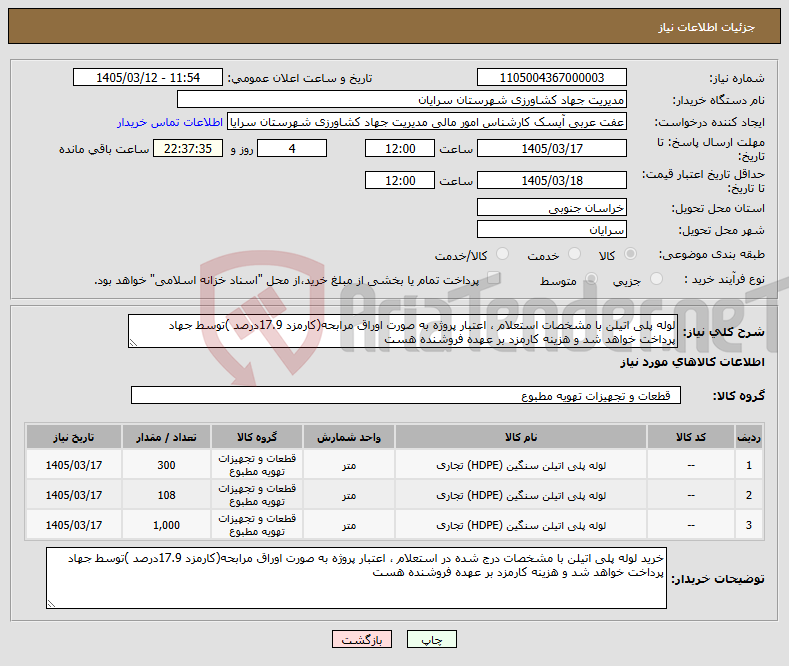Click the تاریخ نیاز column header
789x666 pixels.
click(x=74, y=437)
